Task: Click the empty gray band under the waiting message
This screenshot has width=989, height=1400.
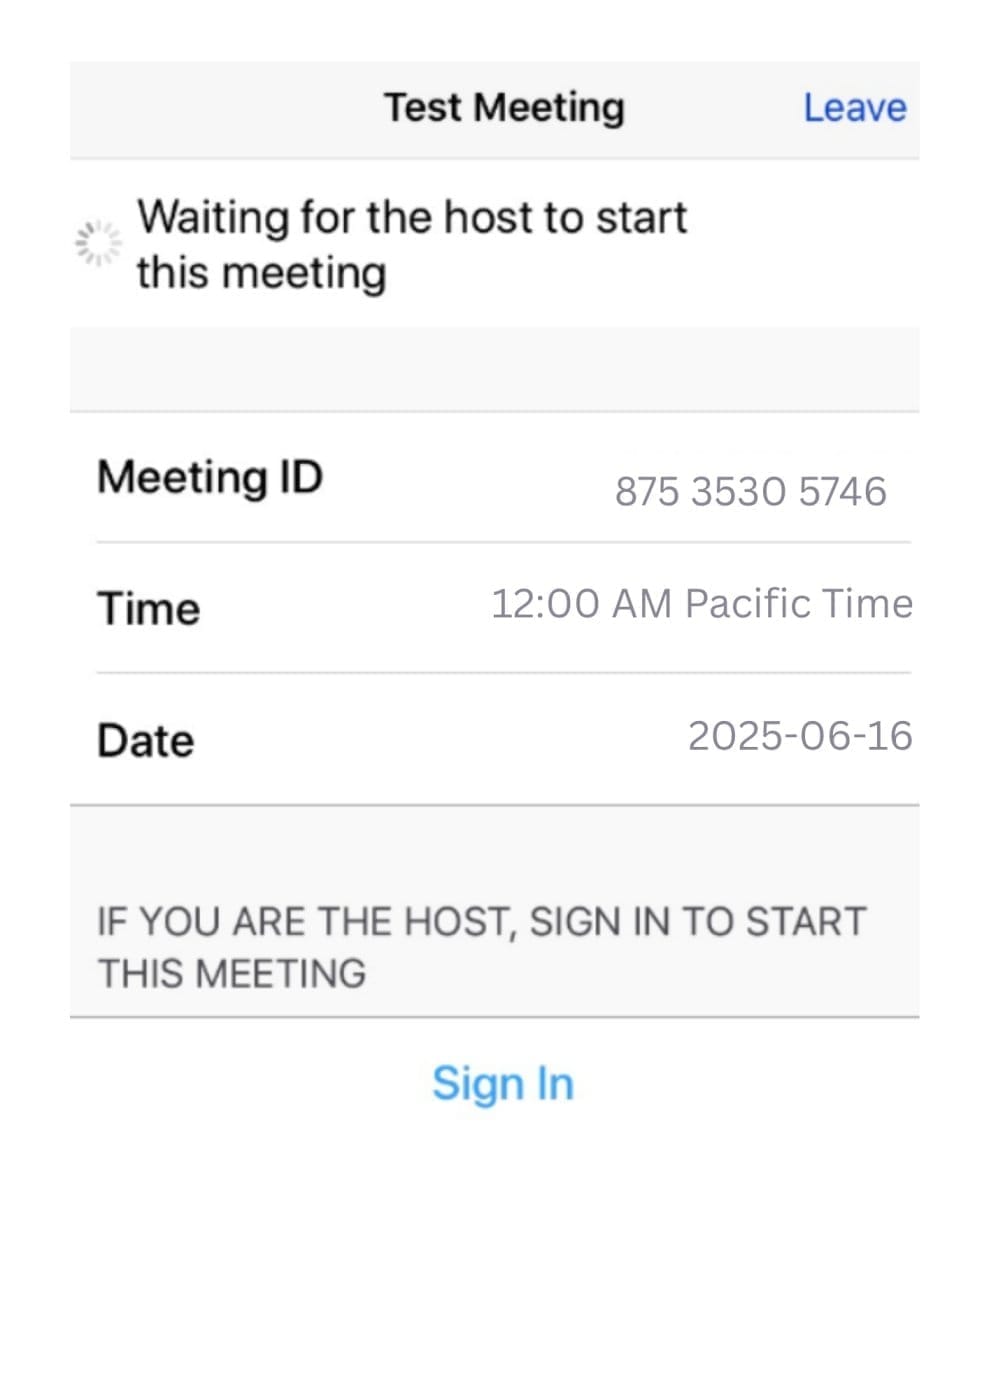Action: point(494,368)
